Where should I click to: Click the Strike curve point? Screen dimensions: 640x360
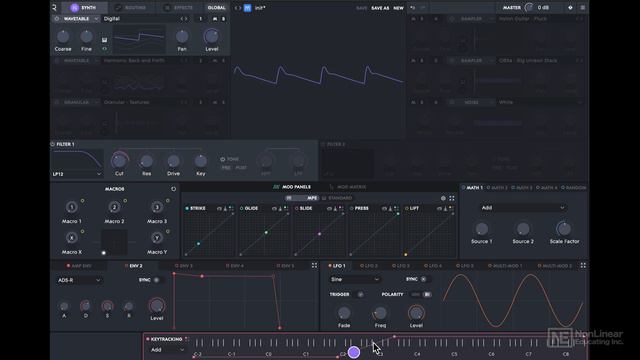coord(198,244)
